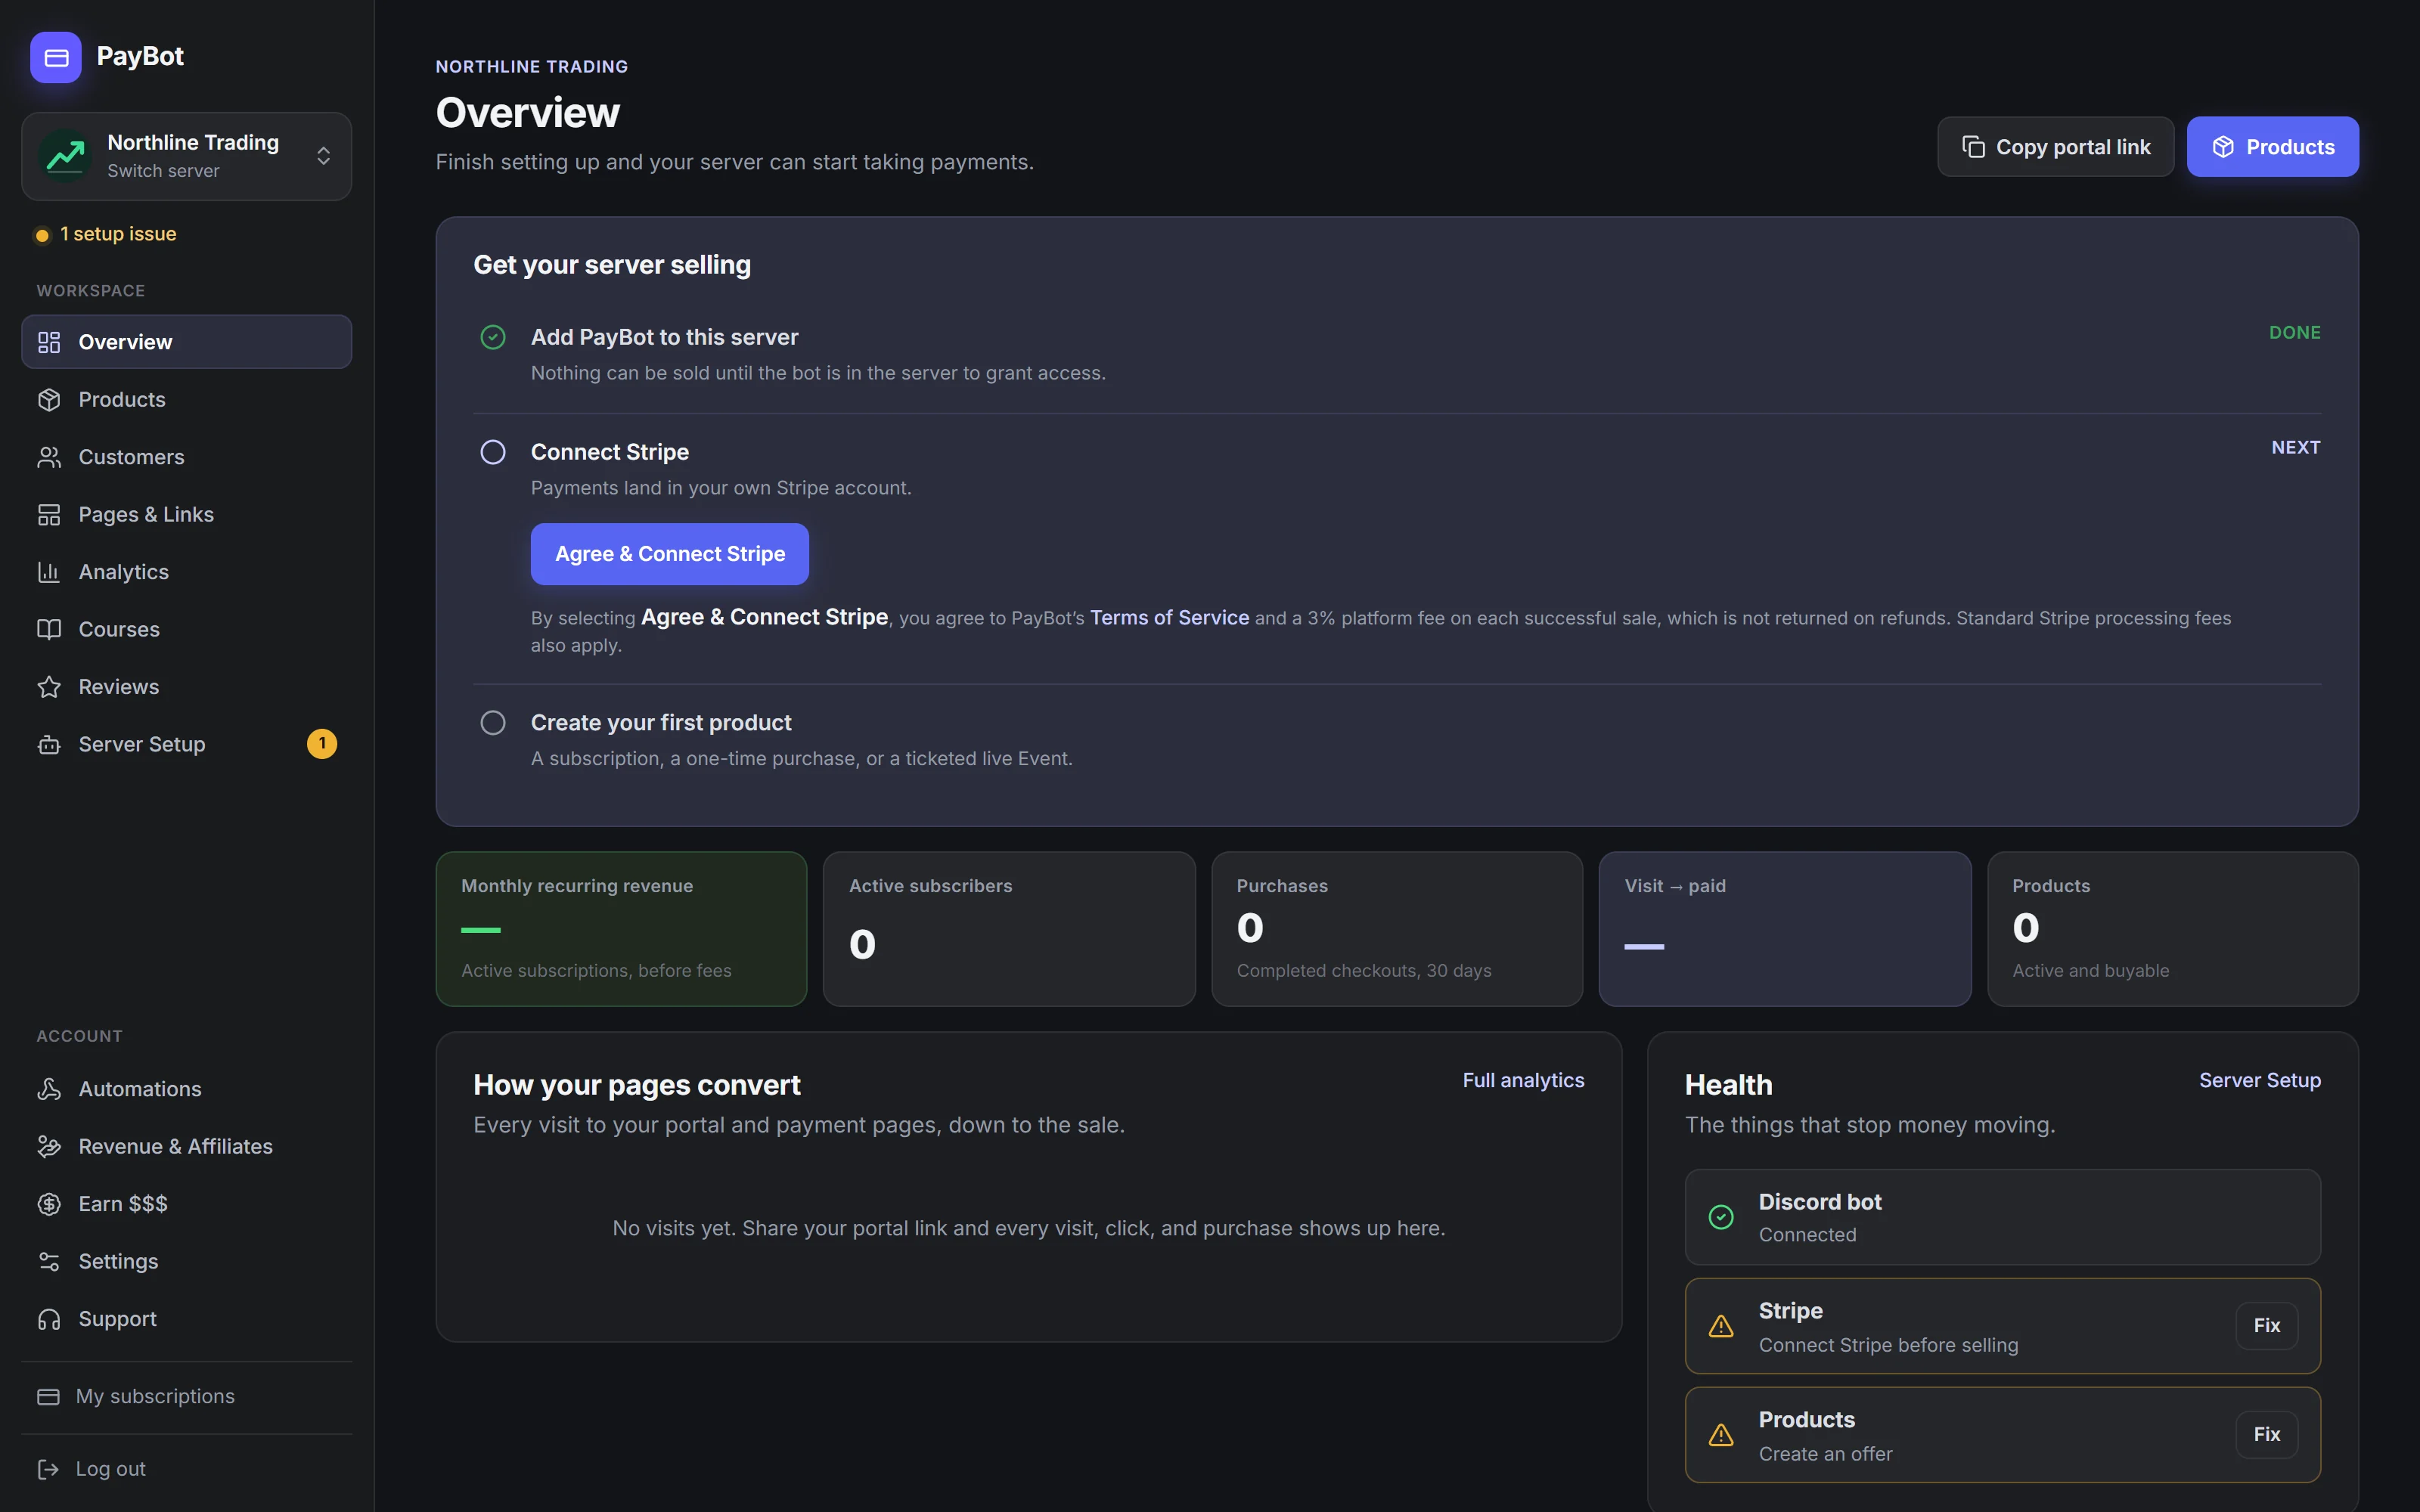Click the Support headset icon
This screenshot has width=2420, height=1512.
pyautogui.click(x=49, y=1319)
